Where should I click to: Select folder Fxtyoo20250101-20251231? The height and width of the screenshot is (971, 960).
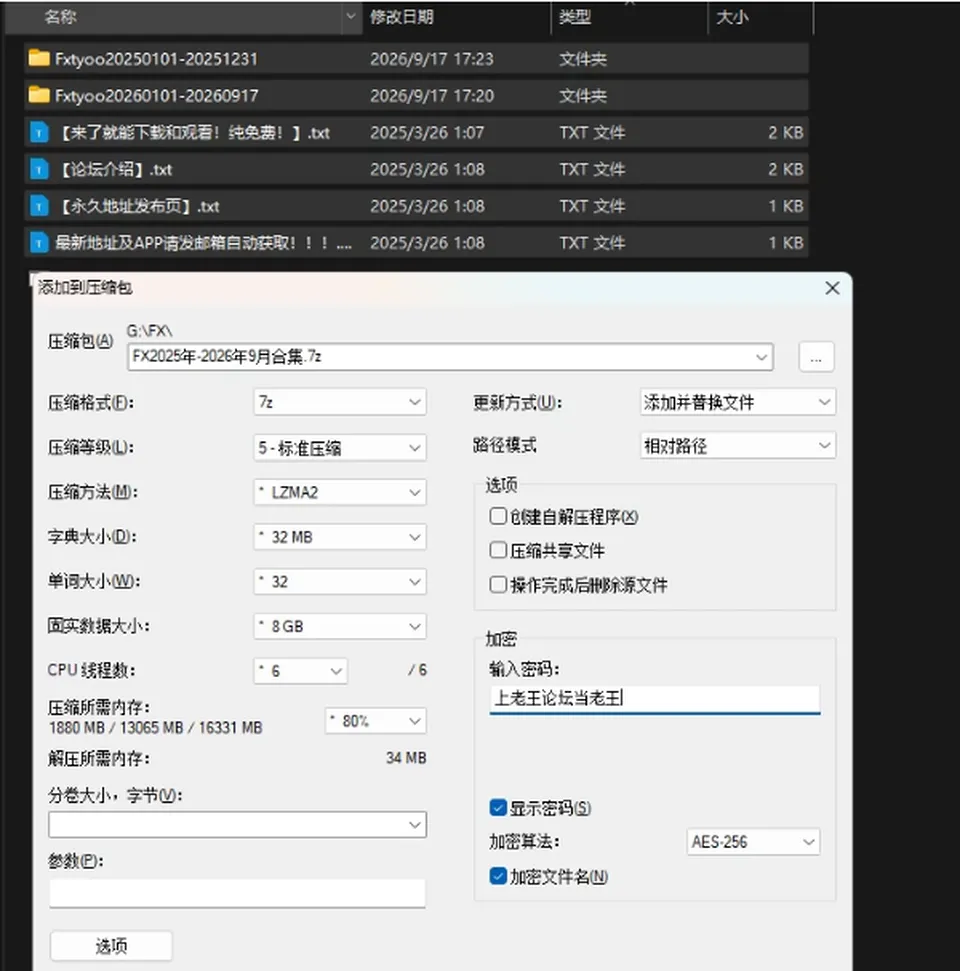click(416, 59)
